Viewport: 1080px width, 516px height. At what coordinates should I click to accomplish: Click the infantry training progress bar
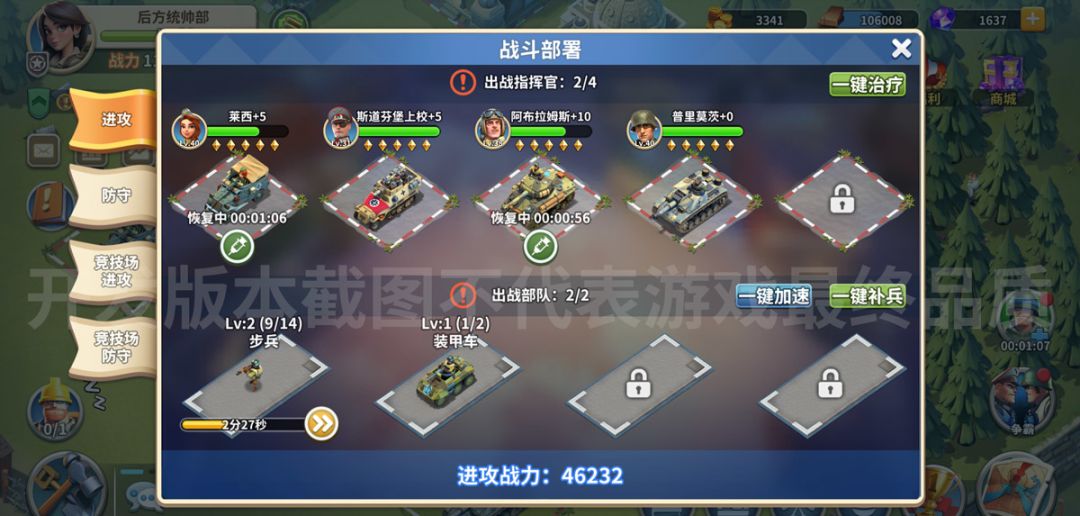coord(244,424)
